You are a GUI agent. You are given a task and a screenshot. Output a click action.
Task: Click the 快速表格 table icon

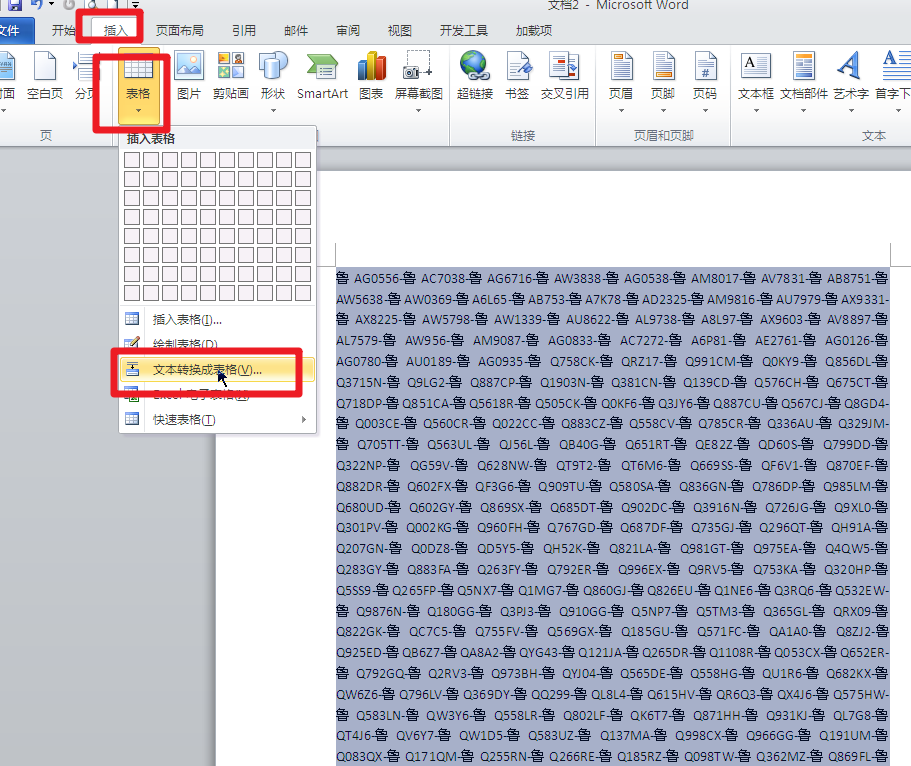[132, 418]
